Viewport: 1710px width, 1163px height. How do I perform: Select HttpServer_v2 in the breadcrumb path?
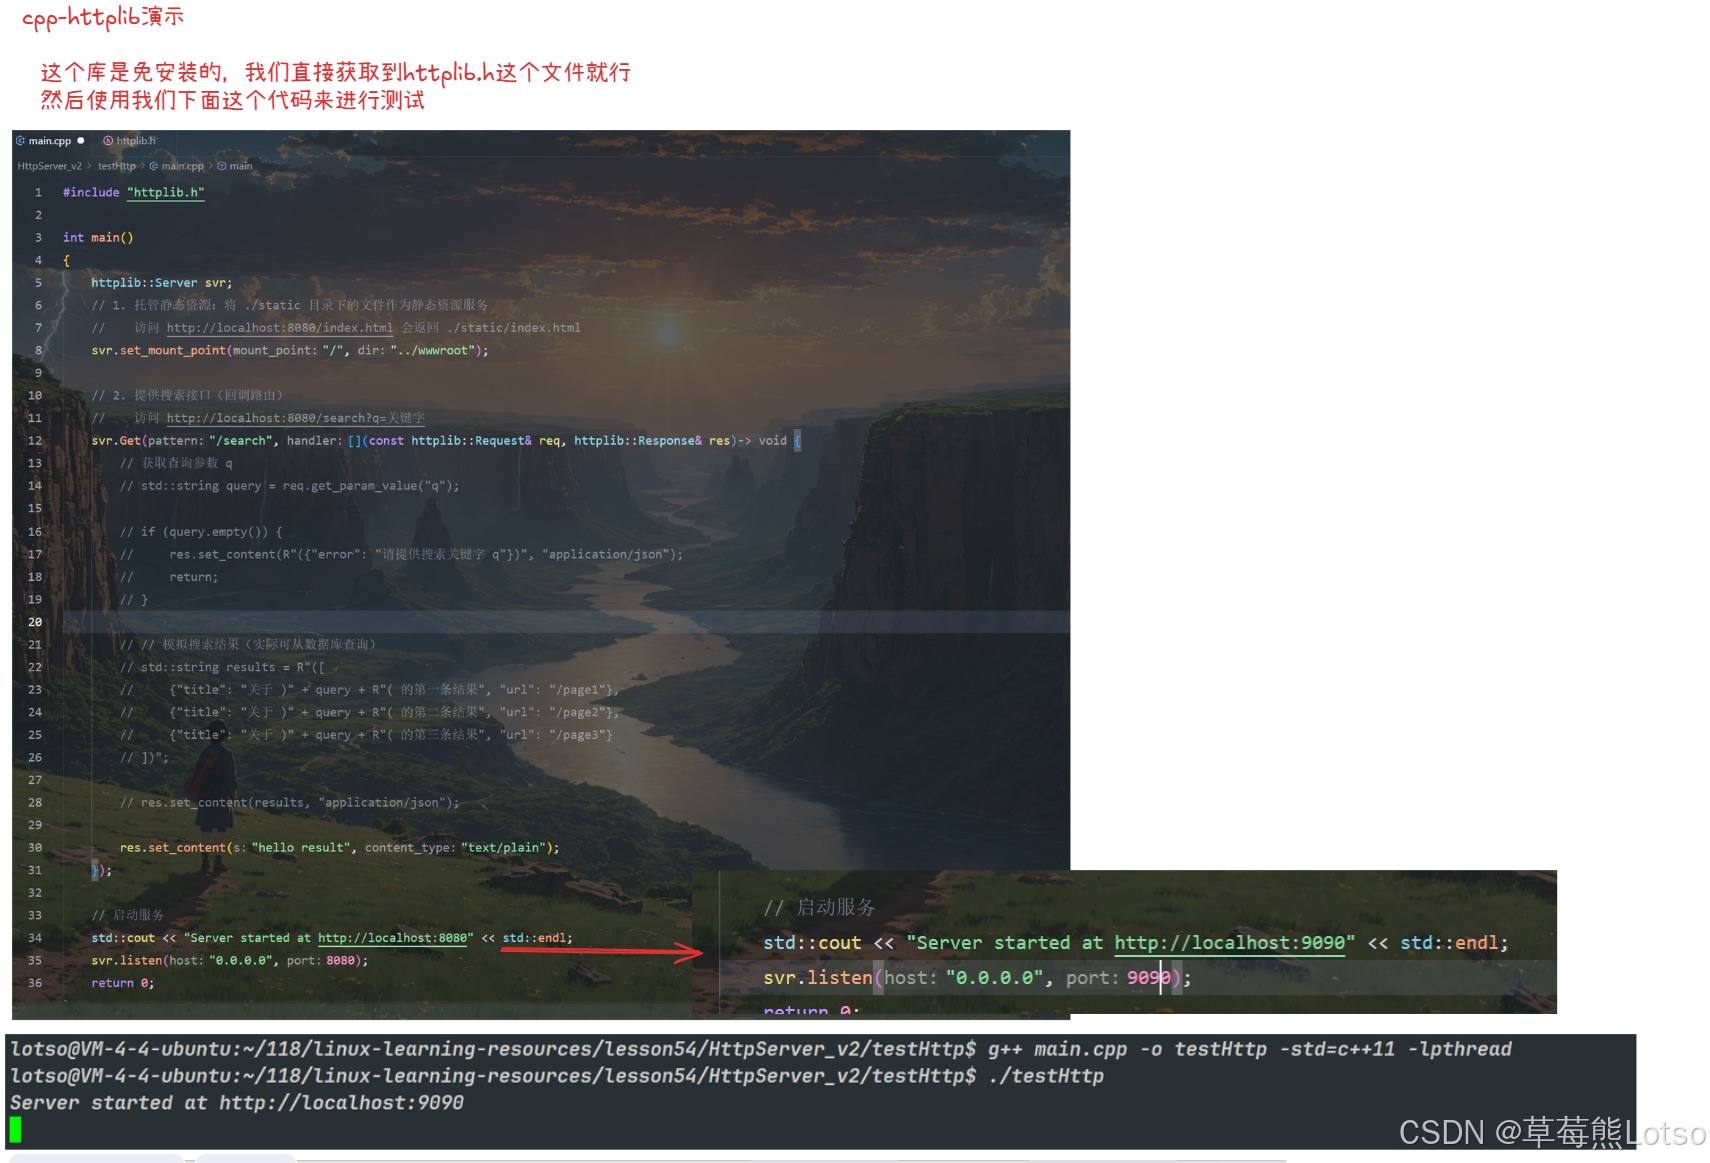[50, 166]
